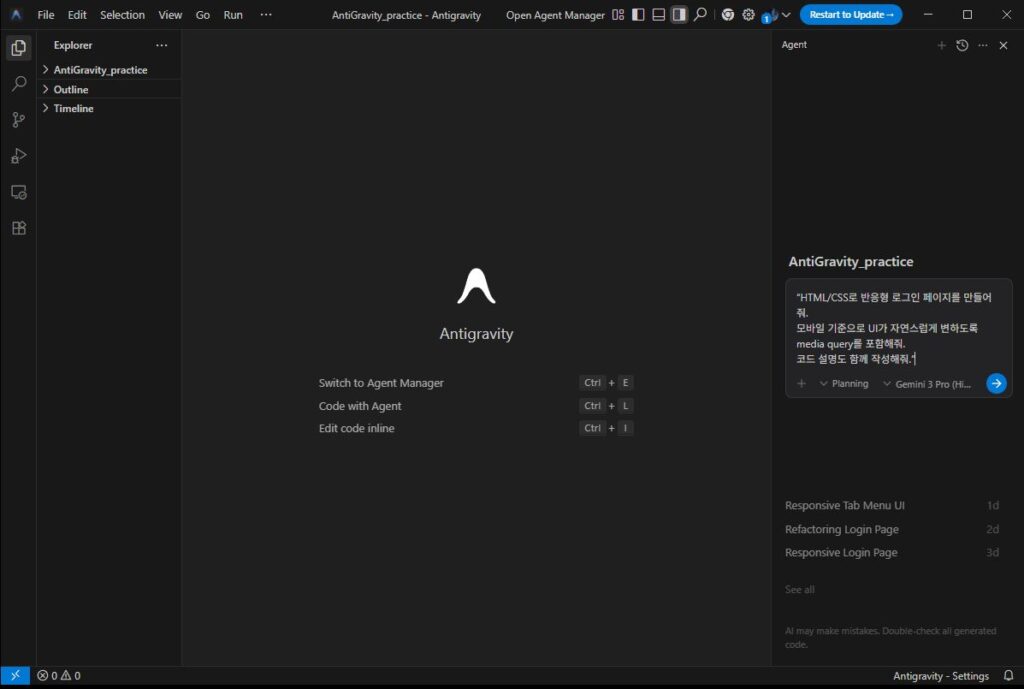This screenshot has width=1024, height=689.
Task: Open the settings gear in title bar
Action: coord(748,15)
